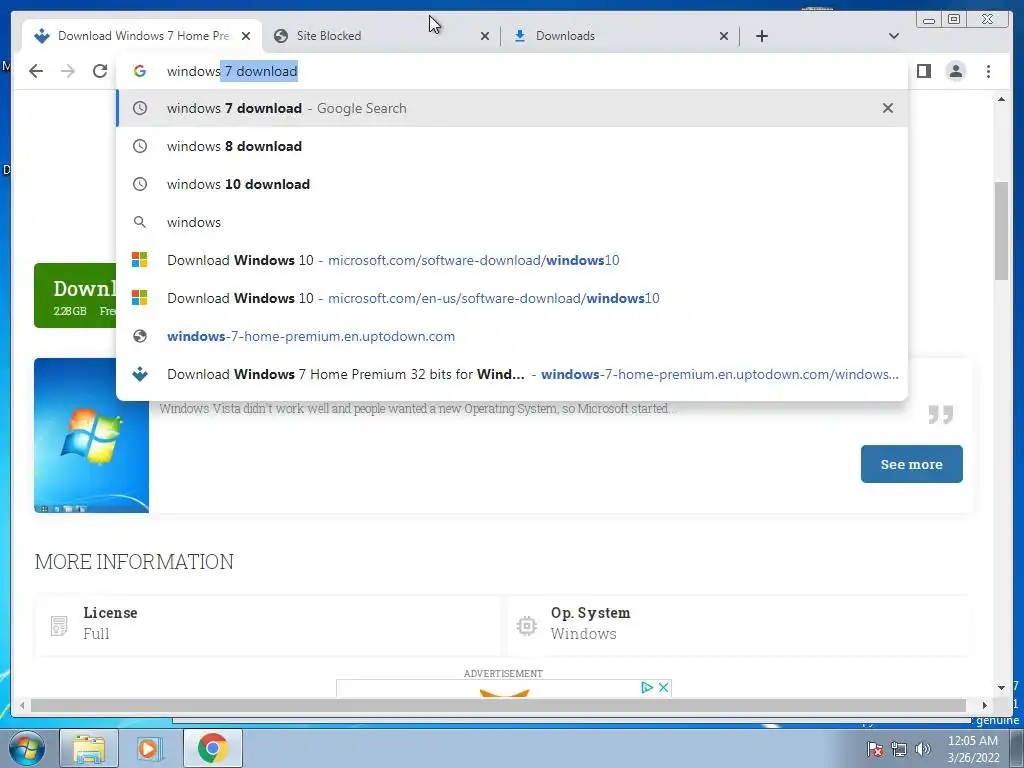This screenshot has width=1024, height=768.
Task: Click the horizontal scrollbar thumb
Action: [498, 705]
